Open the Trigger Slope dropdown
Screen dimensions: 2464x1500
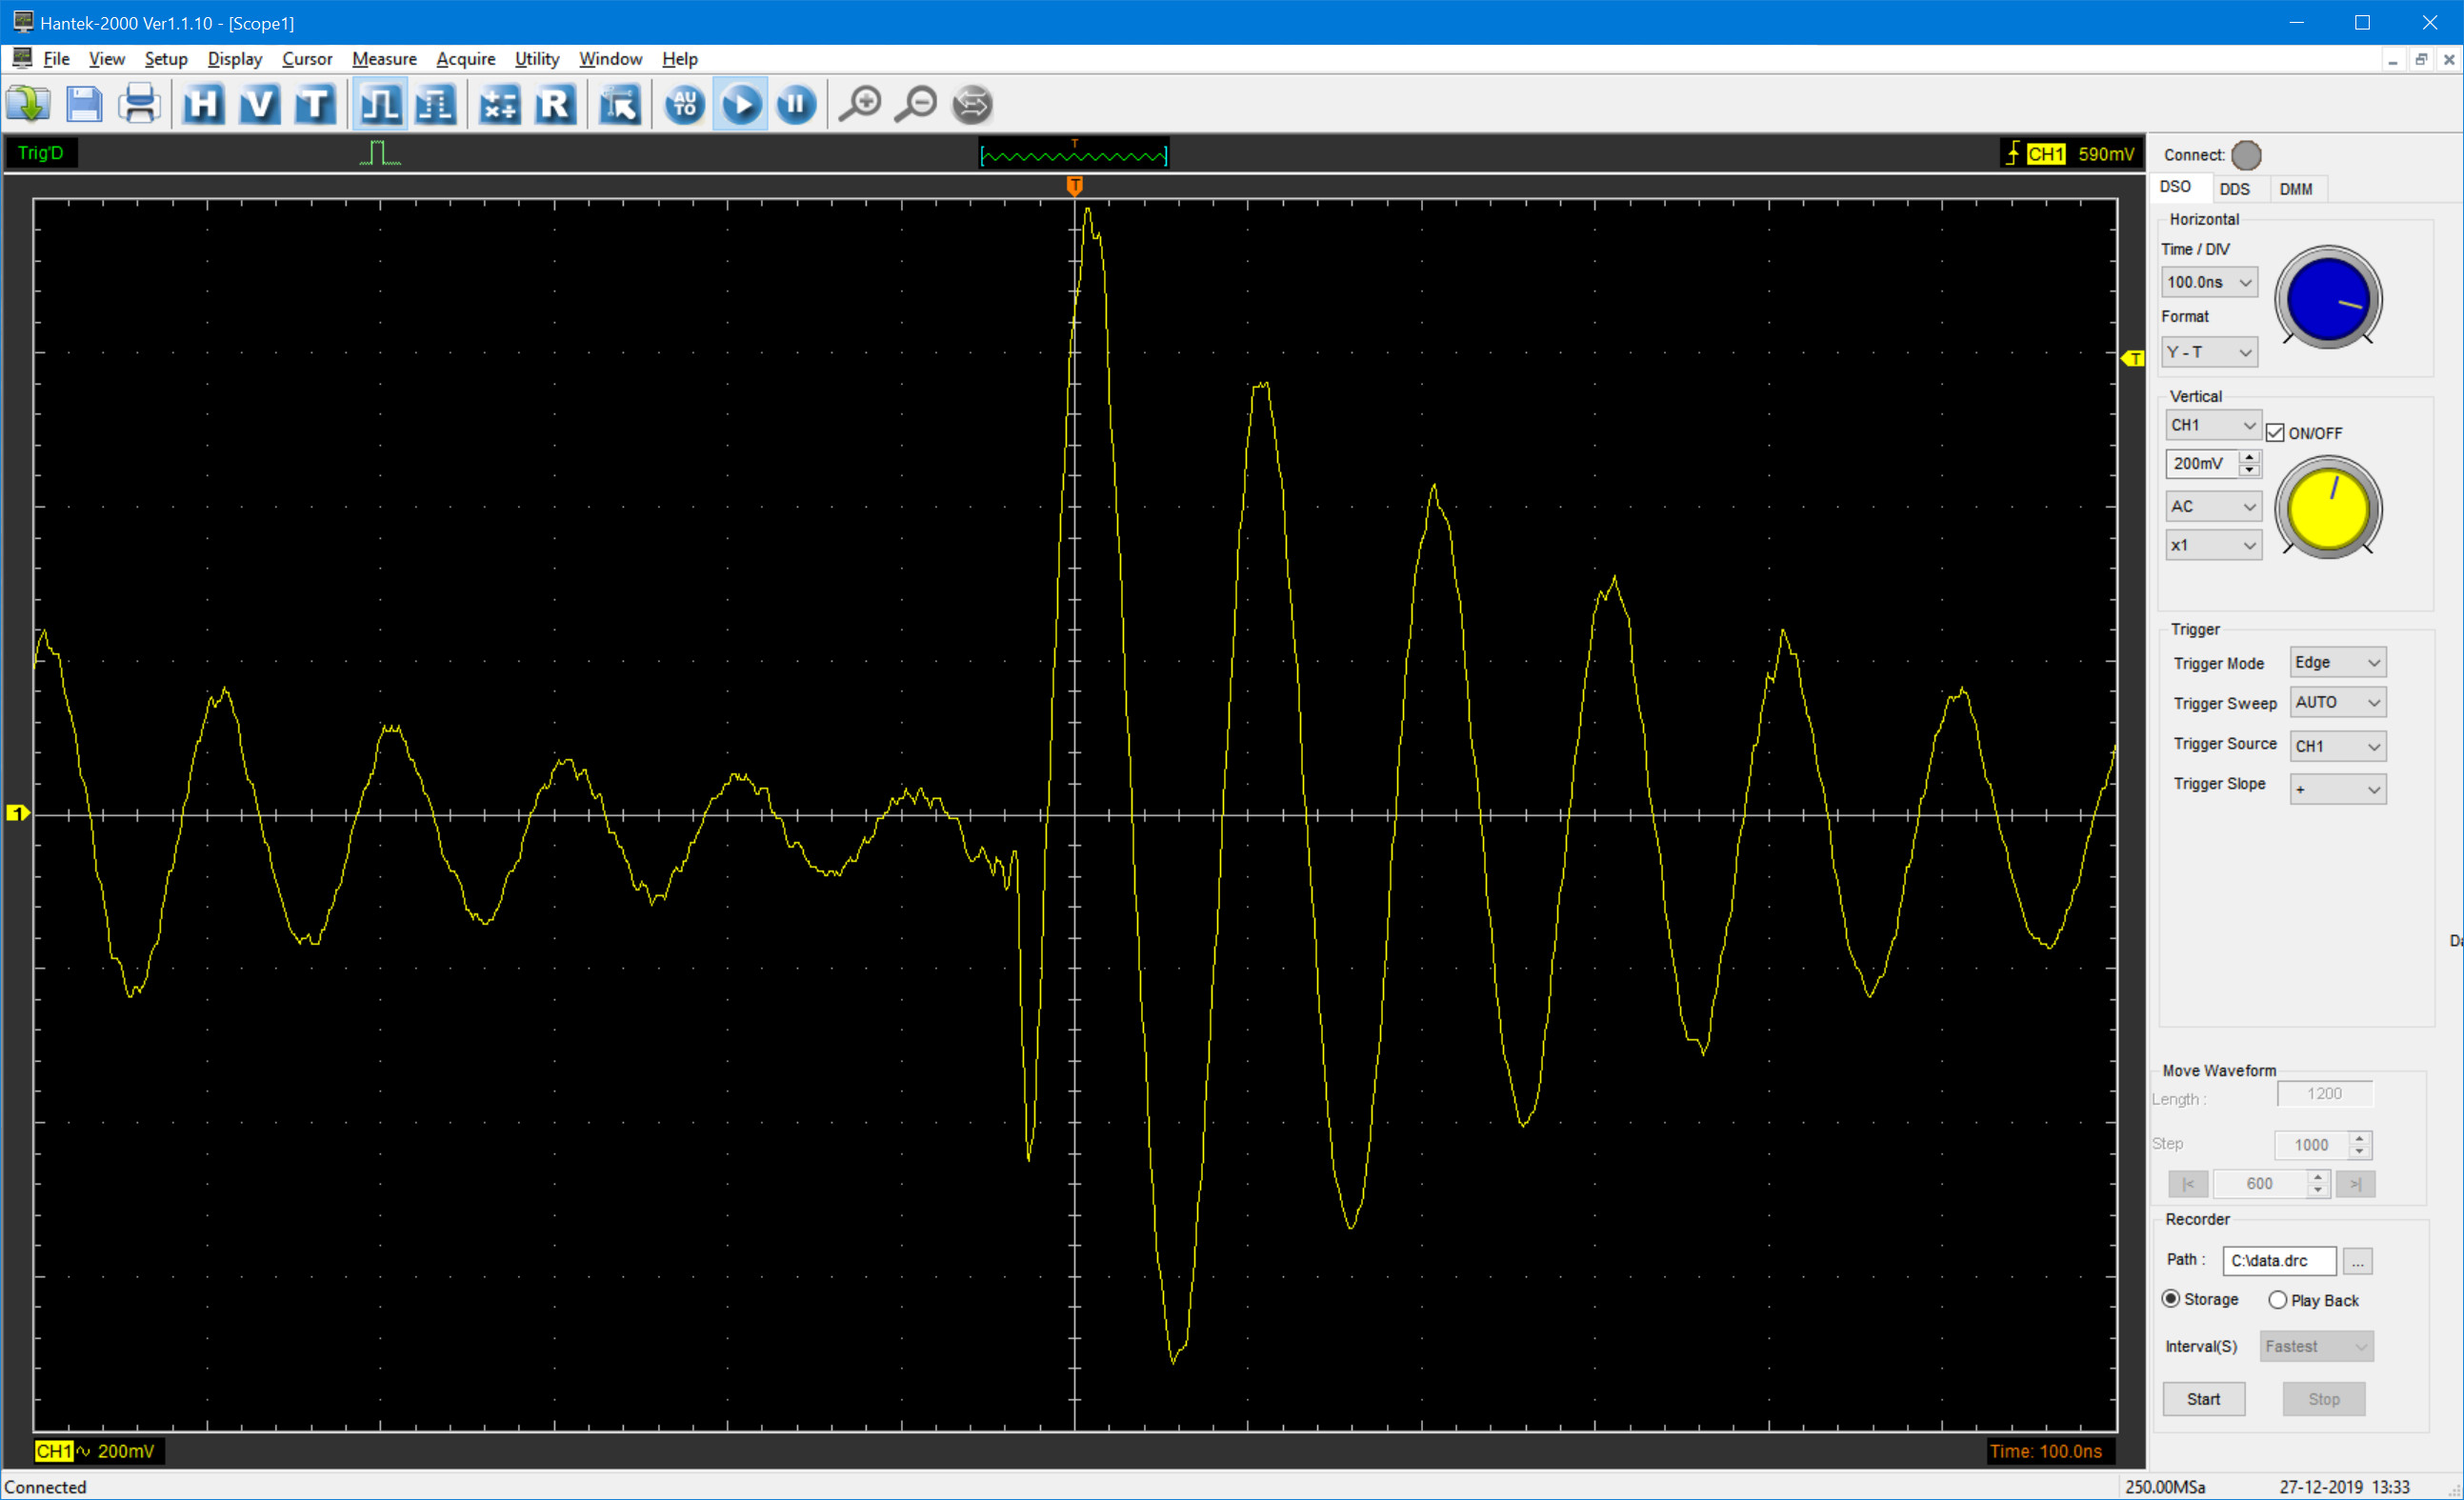point(2338,789)
